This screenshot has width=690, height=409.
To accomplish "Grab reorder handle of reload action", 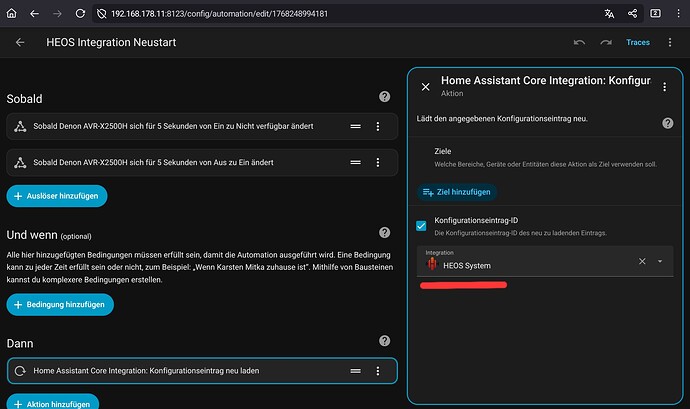I will coord(356,371).
